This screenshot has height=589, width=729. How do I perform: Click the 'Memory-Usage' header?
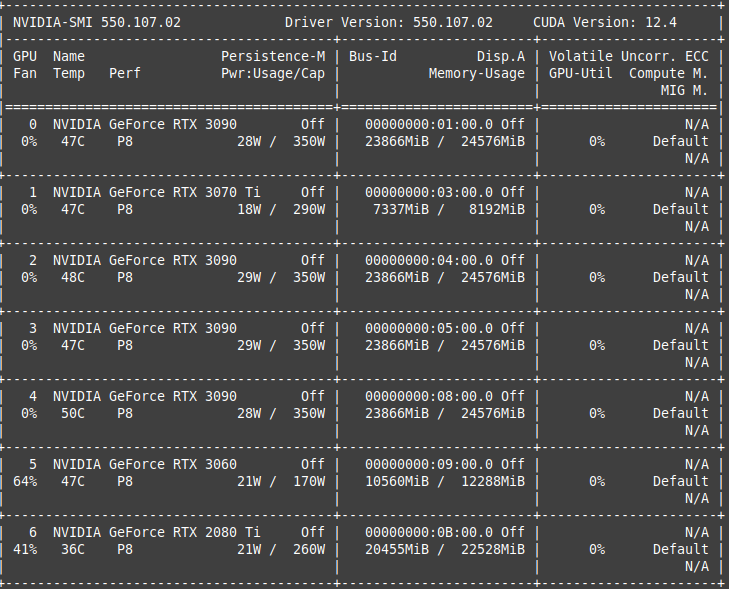477,73
